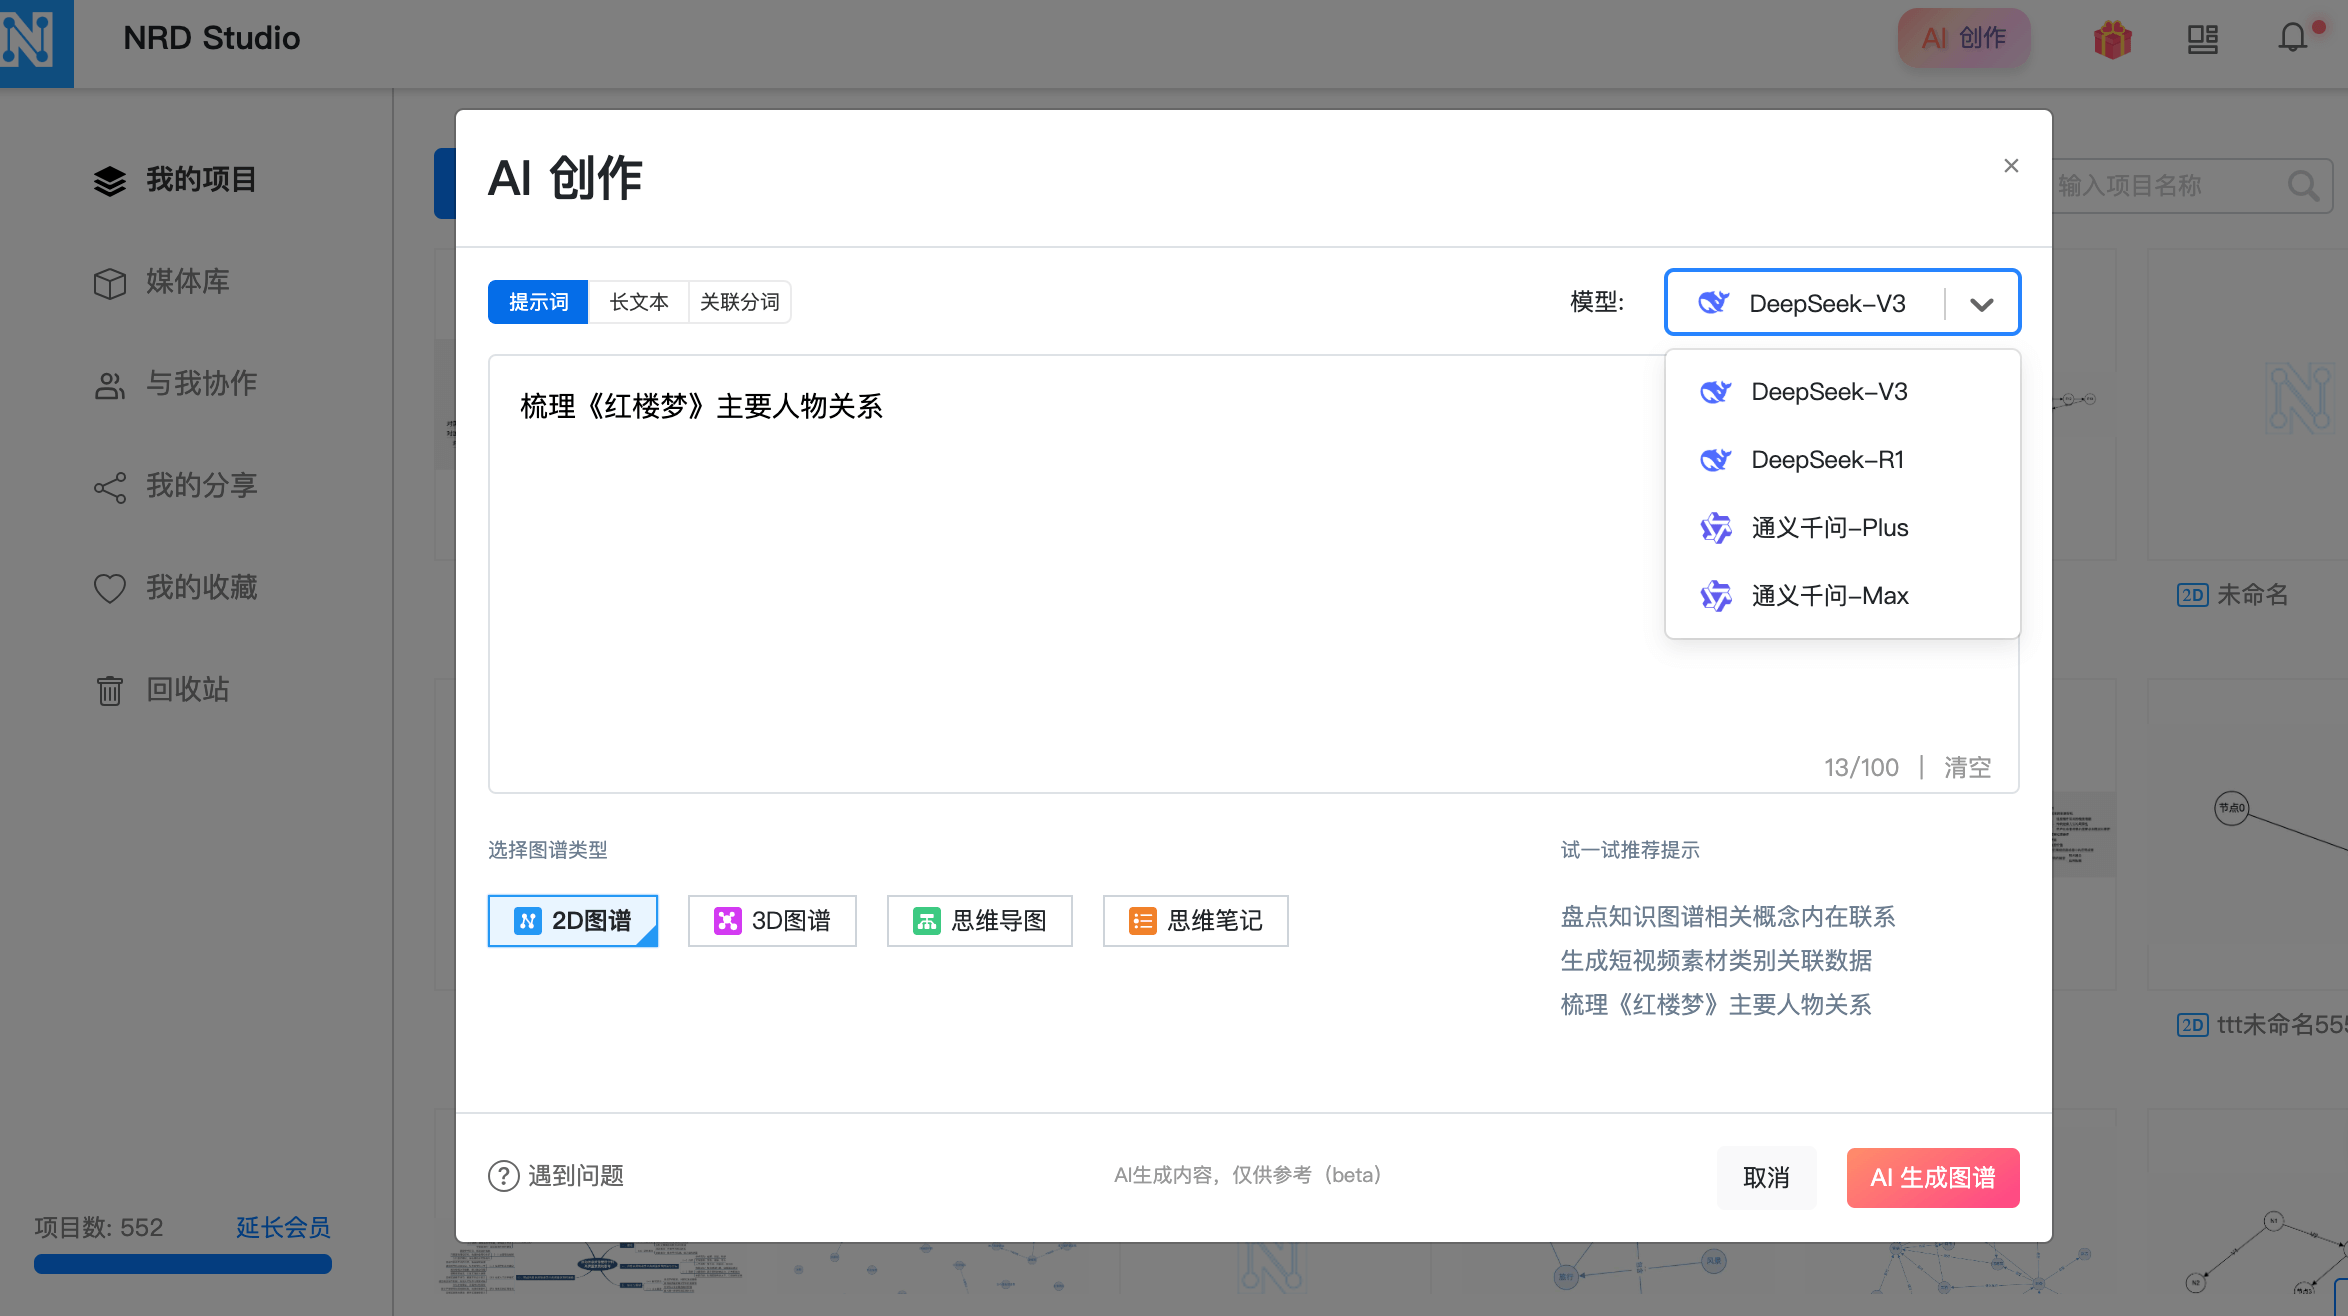Click the 遇到问题 question mark icon
The image size is (2348, 1316).
(503, 1176)
